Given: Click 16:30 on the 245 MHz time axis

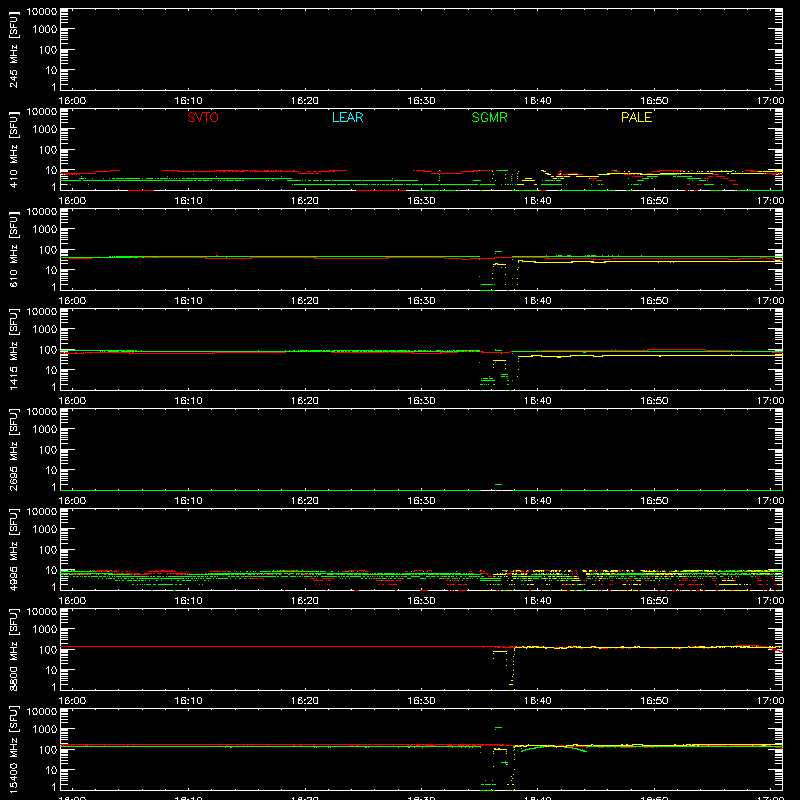Looking at the screenshot, I should [x=421, y=101].
